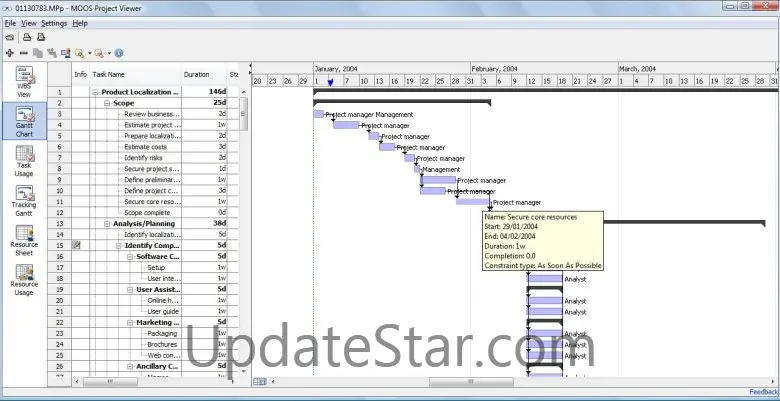Open the zoom in dropdown arrow

pyautogui.click(x=90, y=53)
